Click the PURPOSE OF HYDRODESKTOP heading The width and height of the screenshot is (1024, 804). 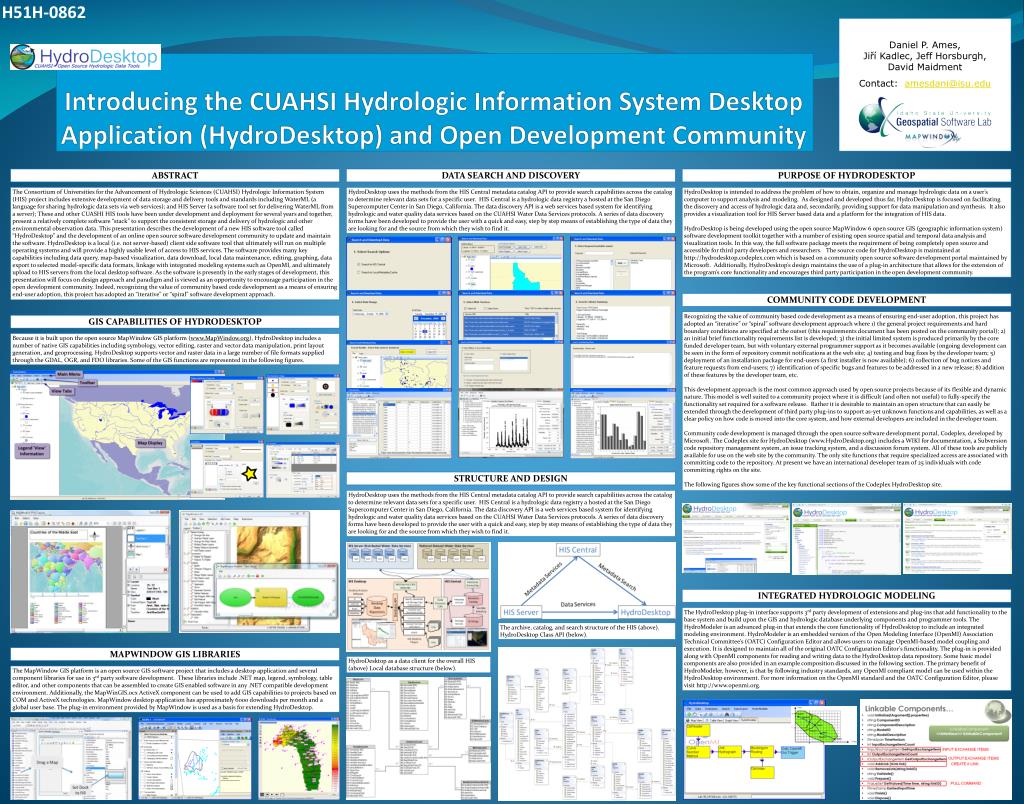click(x=846, y=176)
